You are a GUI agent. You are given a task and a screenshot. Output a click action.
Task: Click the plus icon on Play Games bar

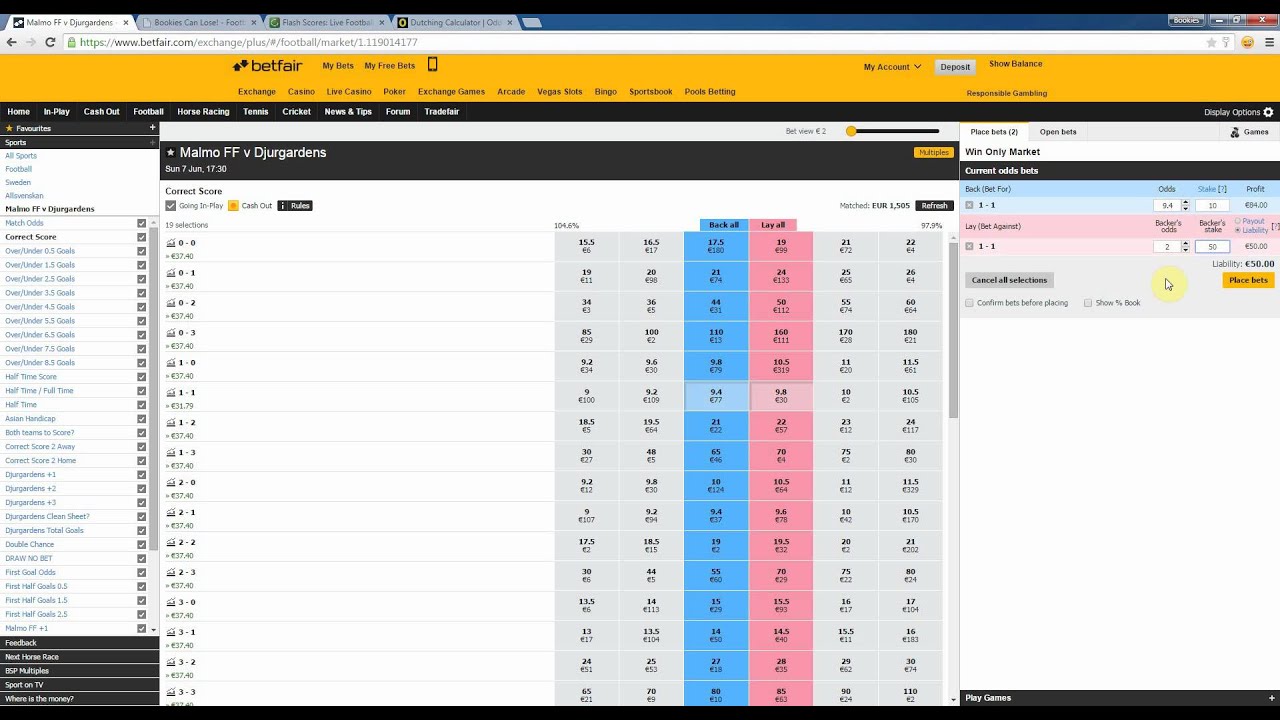pyautogui.click(x=1272, y=698)
